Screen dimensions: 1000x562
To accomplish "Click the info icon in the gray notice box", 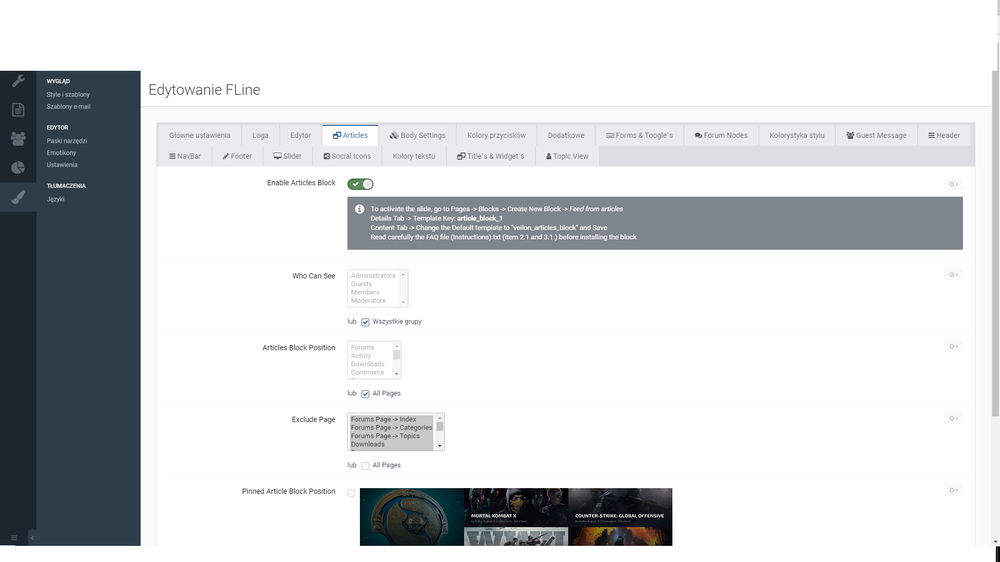I will click(359, 209).
